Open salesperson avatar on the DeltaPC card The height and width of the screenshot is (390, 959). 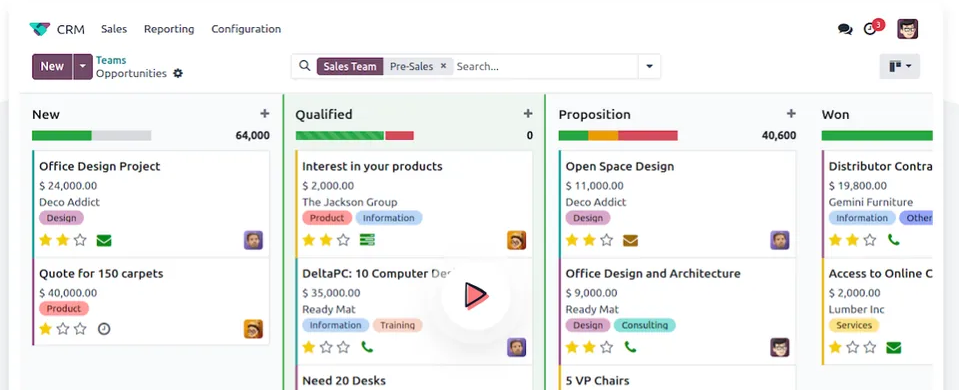click(x=516, y=347)
